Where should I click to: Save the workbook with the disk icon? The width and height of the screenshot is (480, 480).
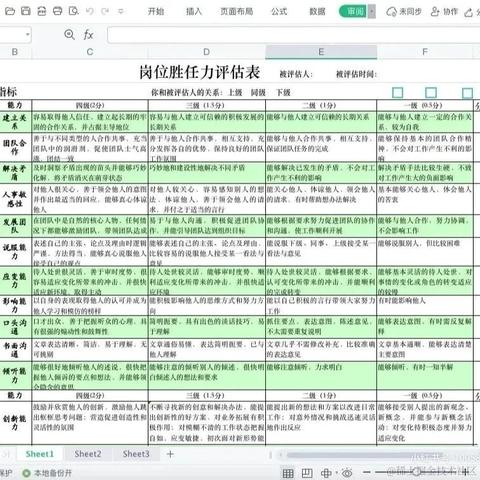click(26, 11)
